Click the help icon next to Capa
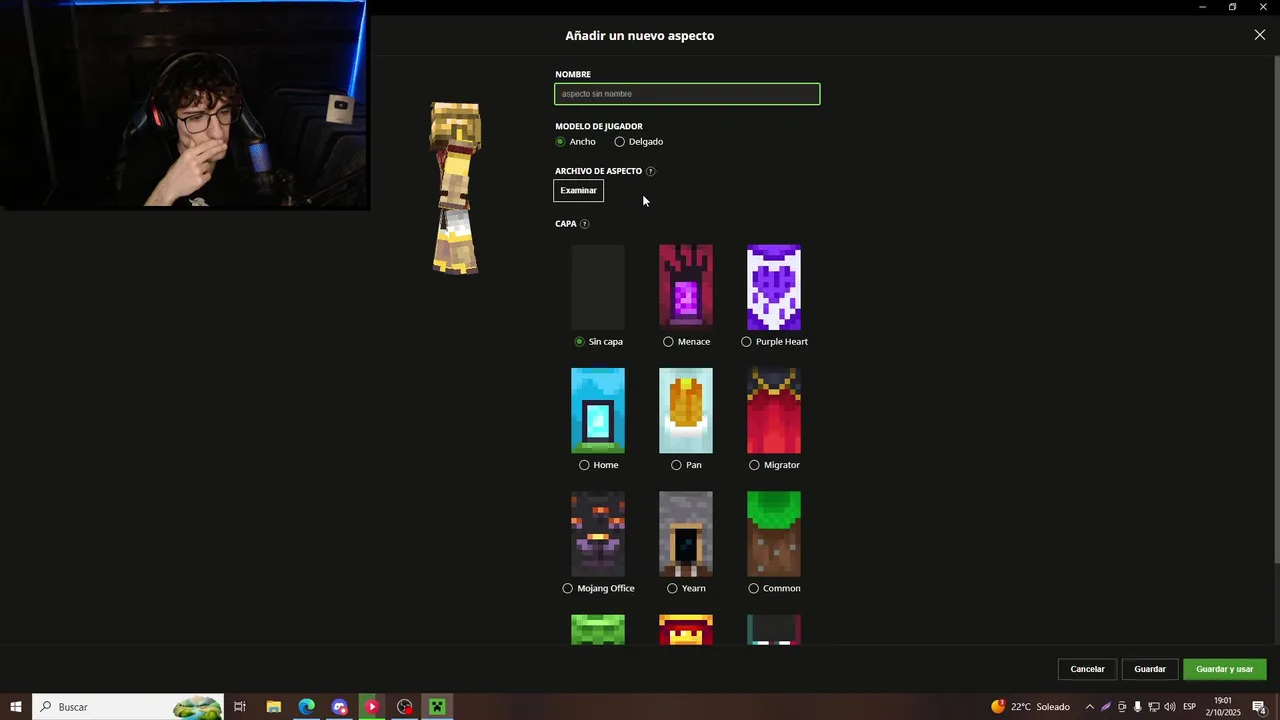This screenshot has width=1280, height=720. pos(585,224)
